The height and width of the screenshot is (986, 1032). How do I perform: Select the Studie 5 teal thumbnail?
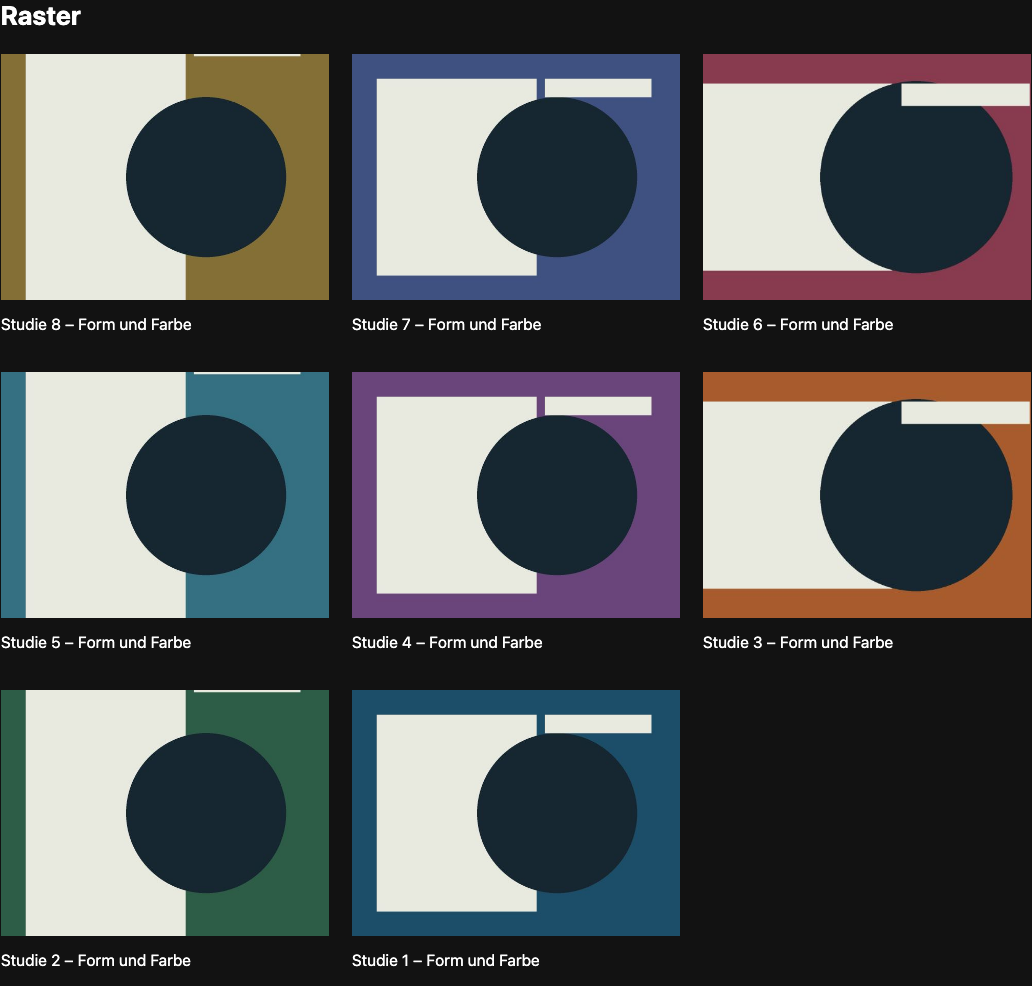[x=165, y=495]
